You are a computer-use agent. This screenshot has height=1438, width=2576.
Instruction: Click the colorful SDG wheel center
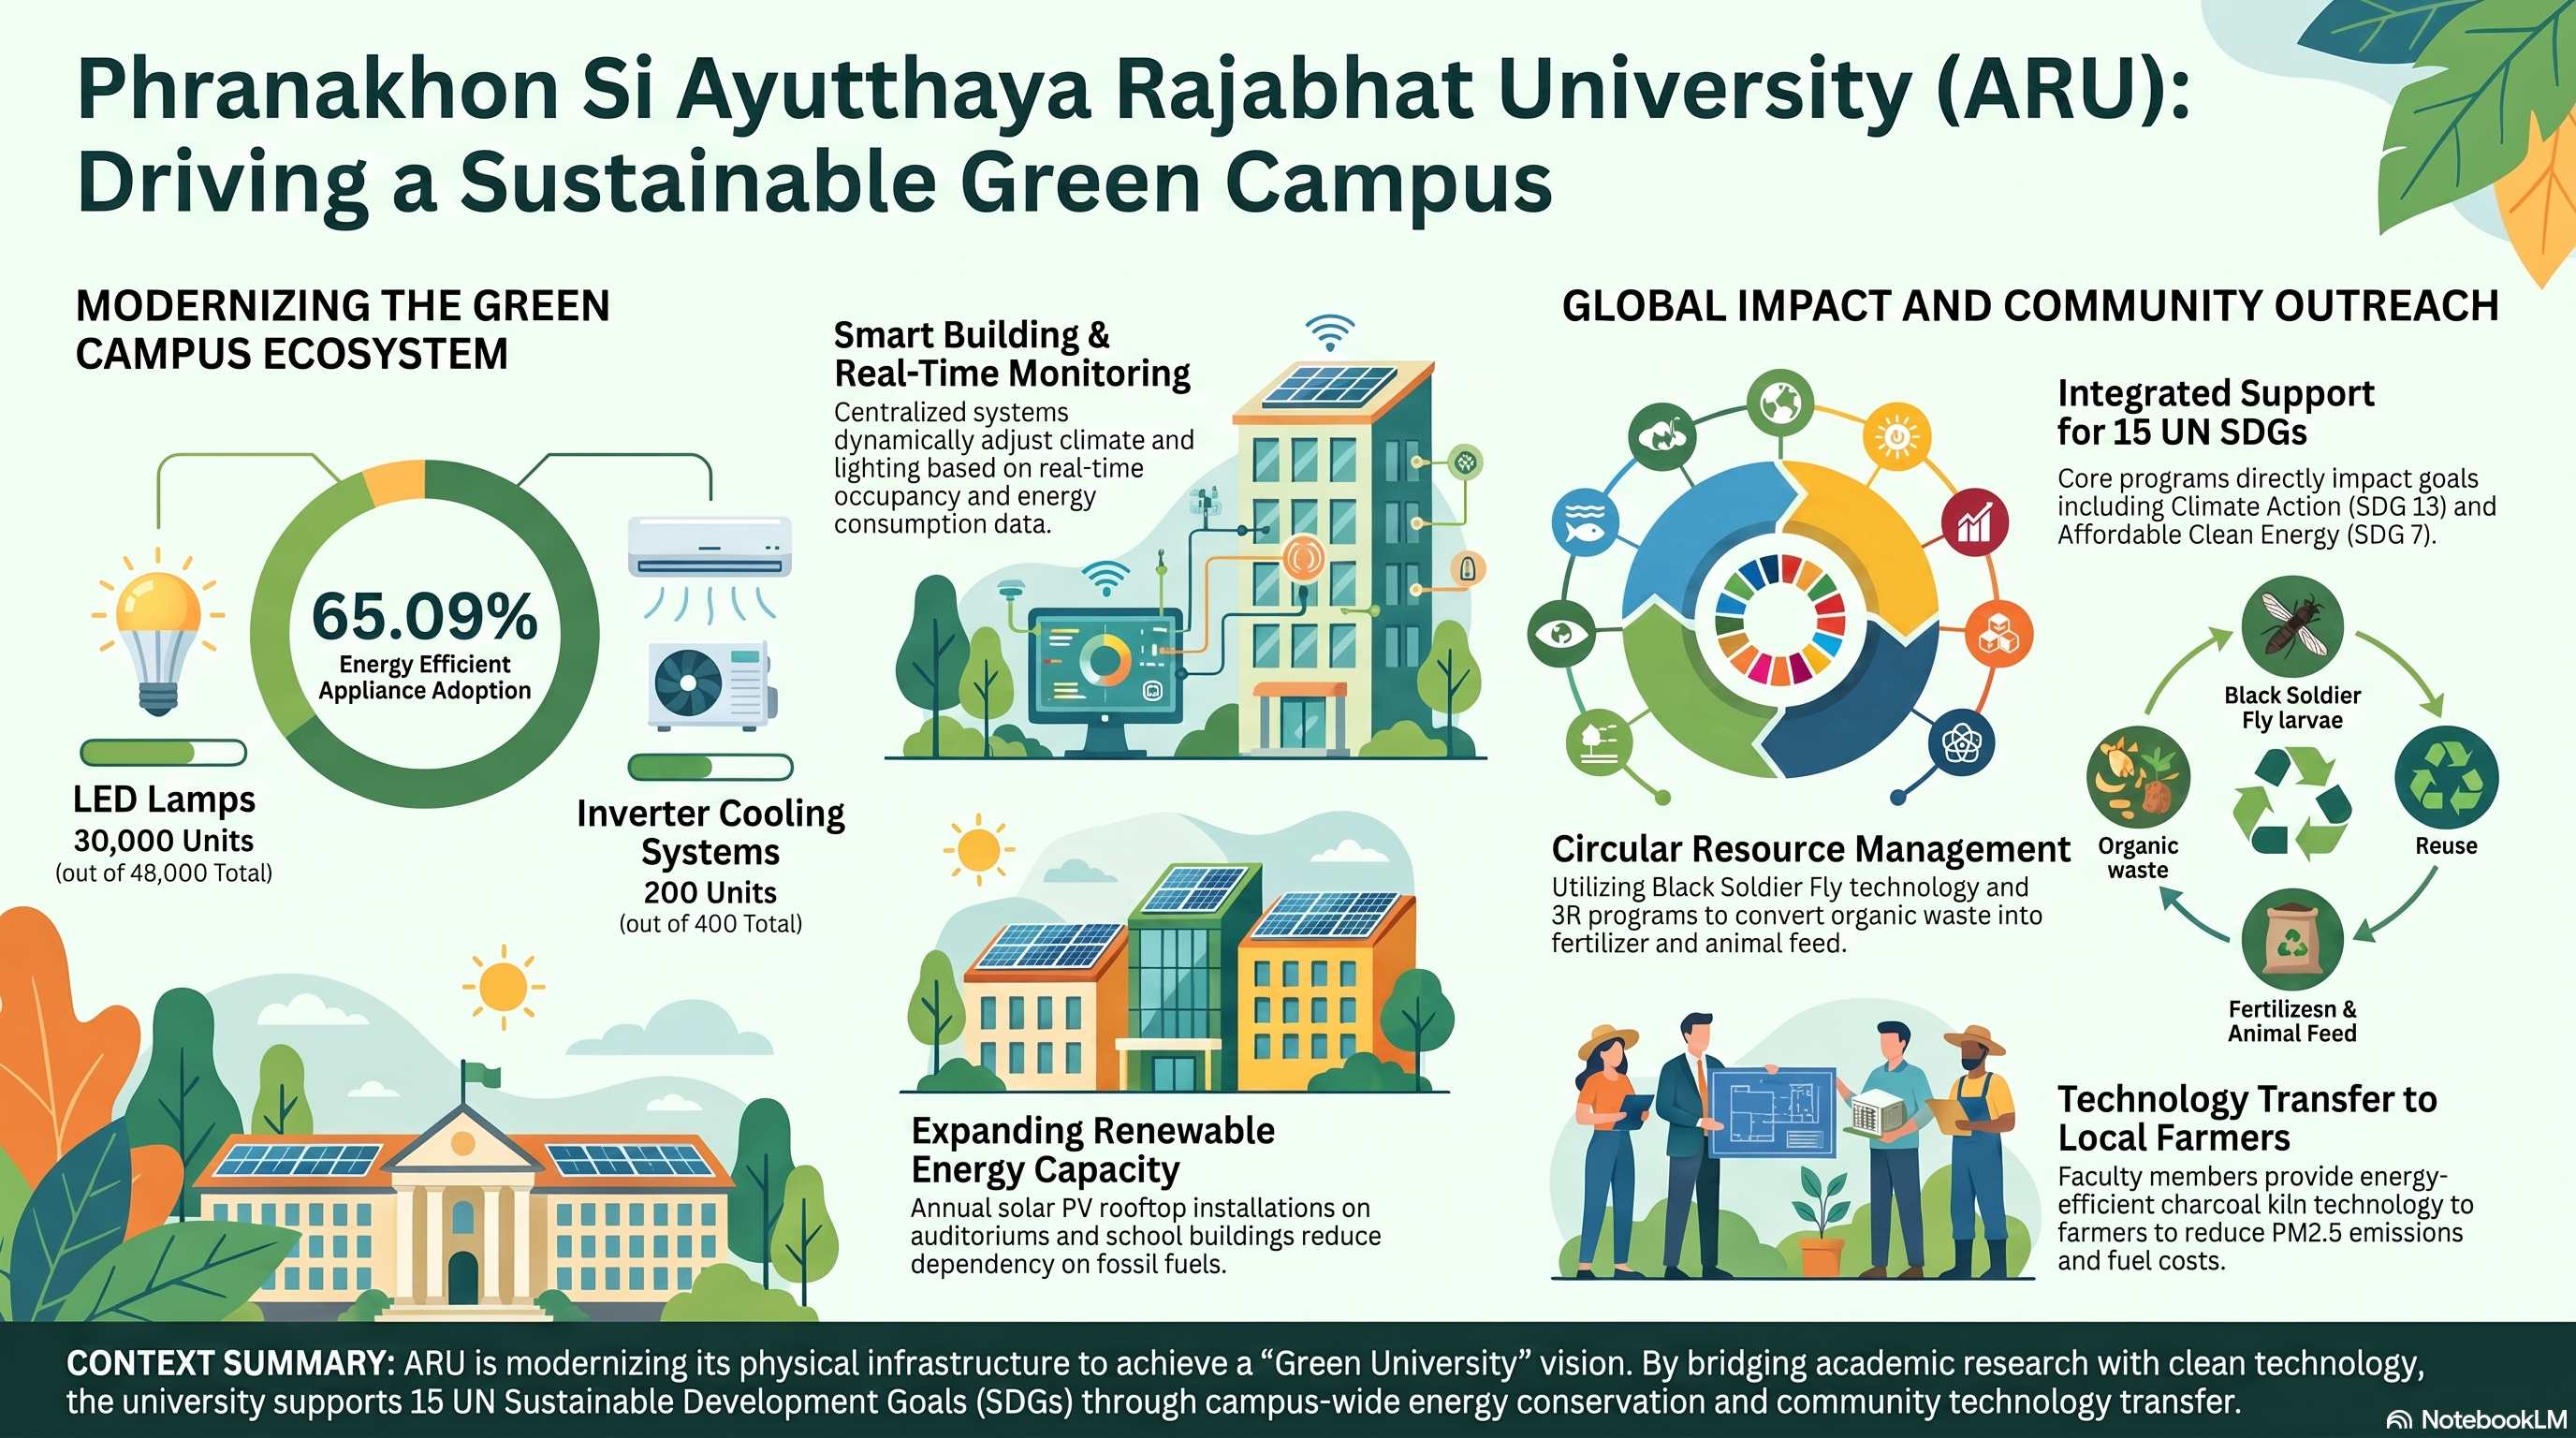click(x=1780, y=620)
